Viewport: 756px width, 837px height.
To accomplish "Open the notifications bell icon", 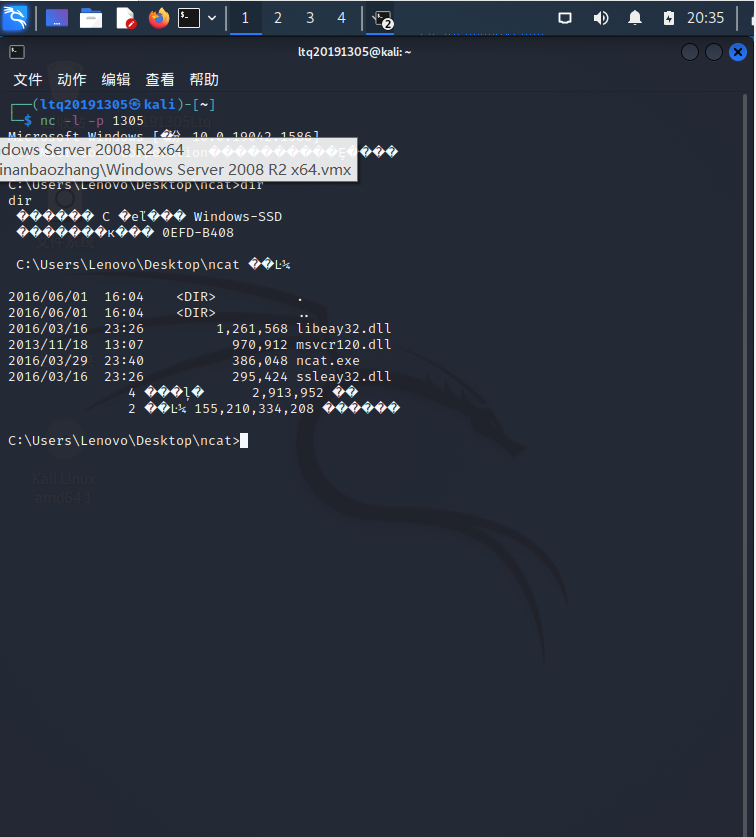I will [635, 18].
